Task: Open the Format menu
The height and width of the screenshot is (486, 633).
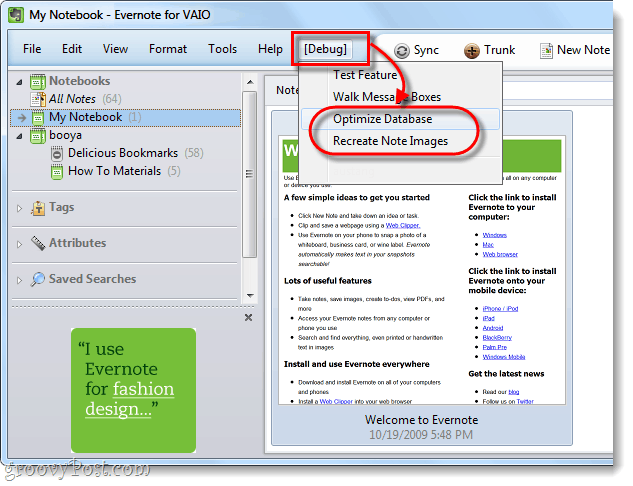Action: point(168,49)
